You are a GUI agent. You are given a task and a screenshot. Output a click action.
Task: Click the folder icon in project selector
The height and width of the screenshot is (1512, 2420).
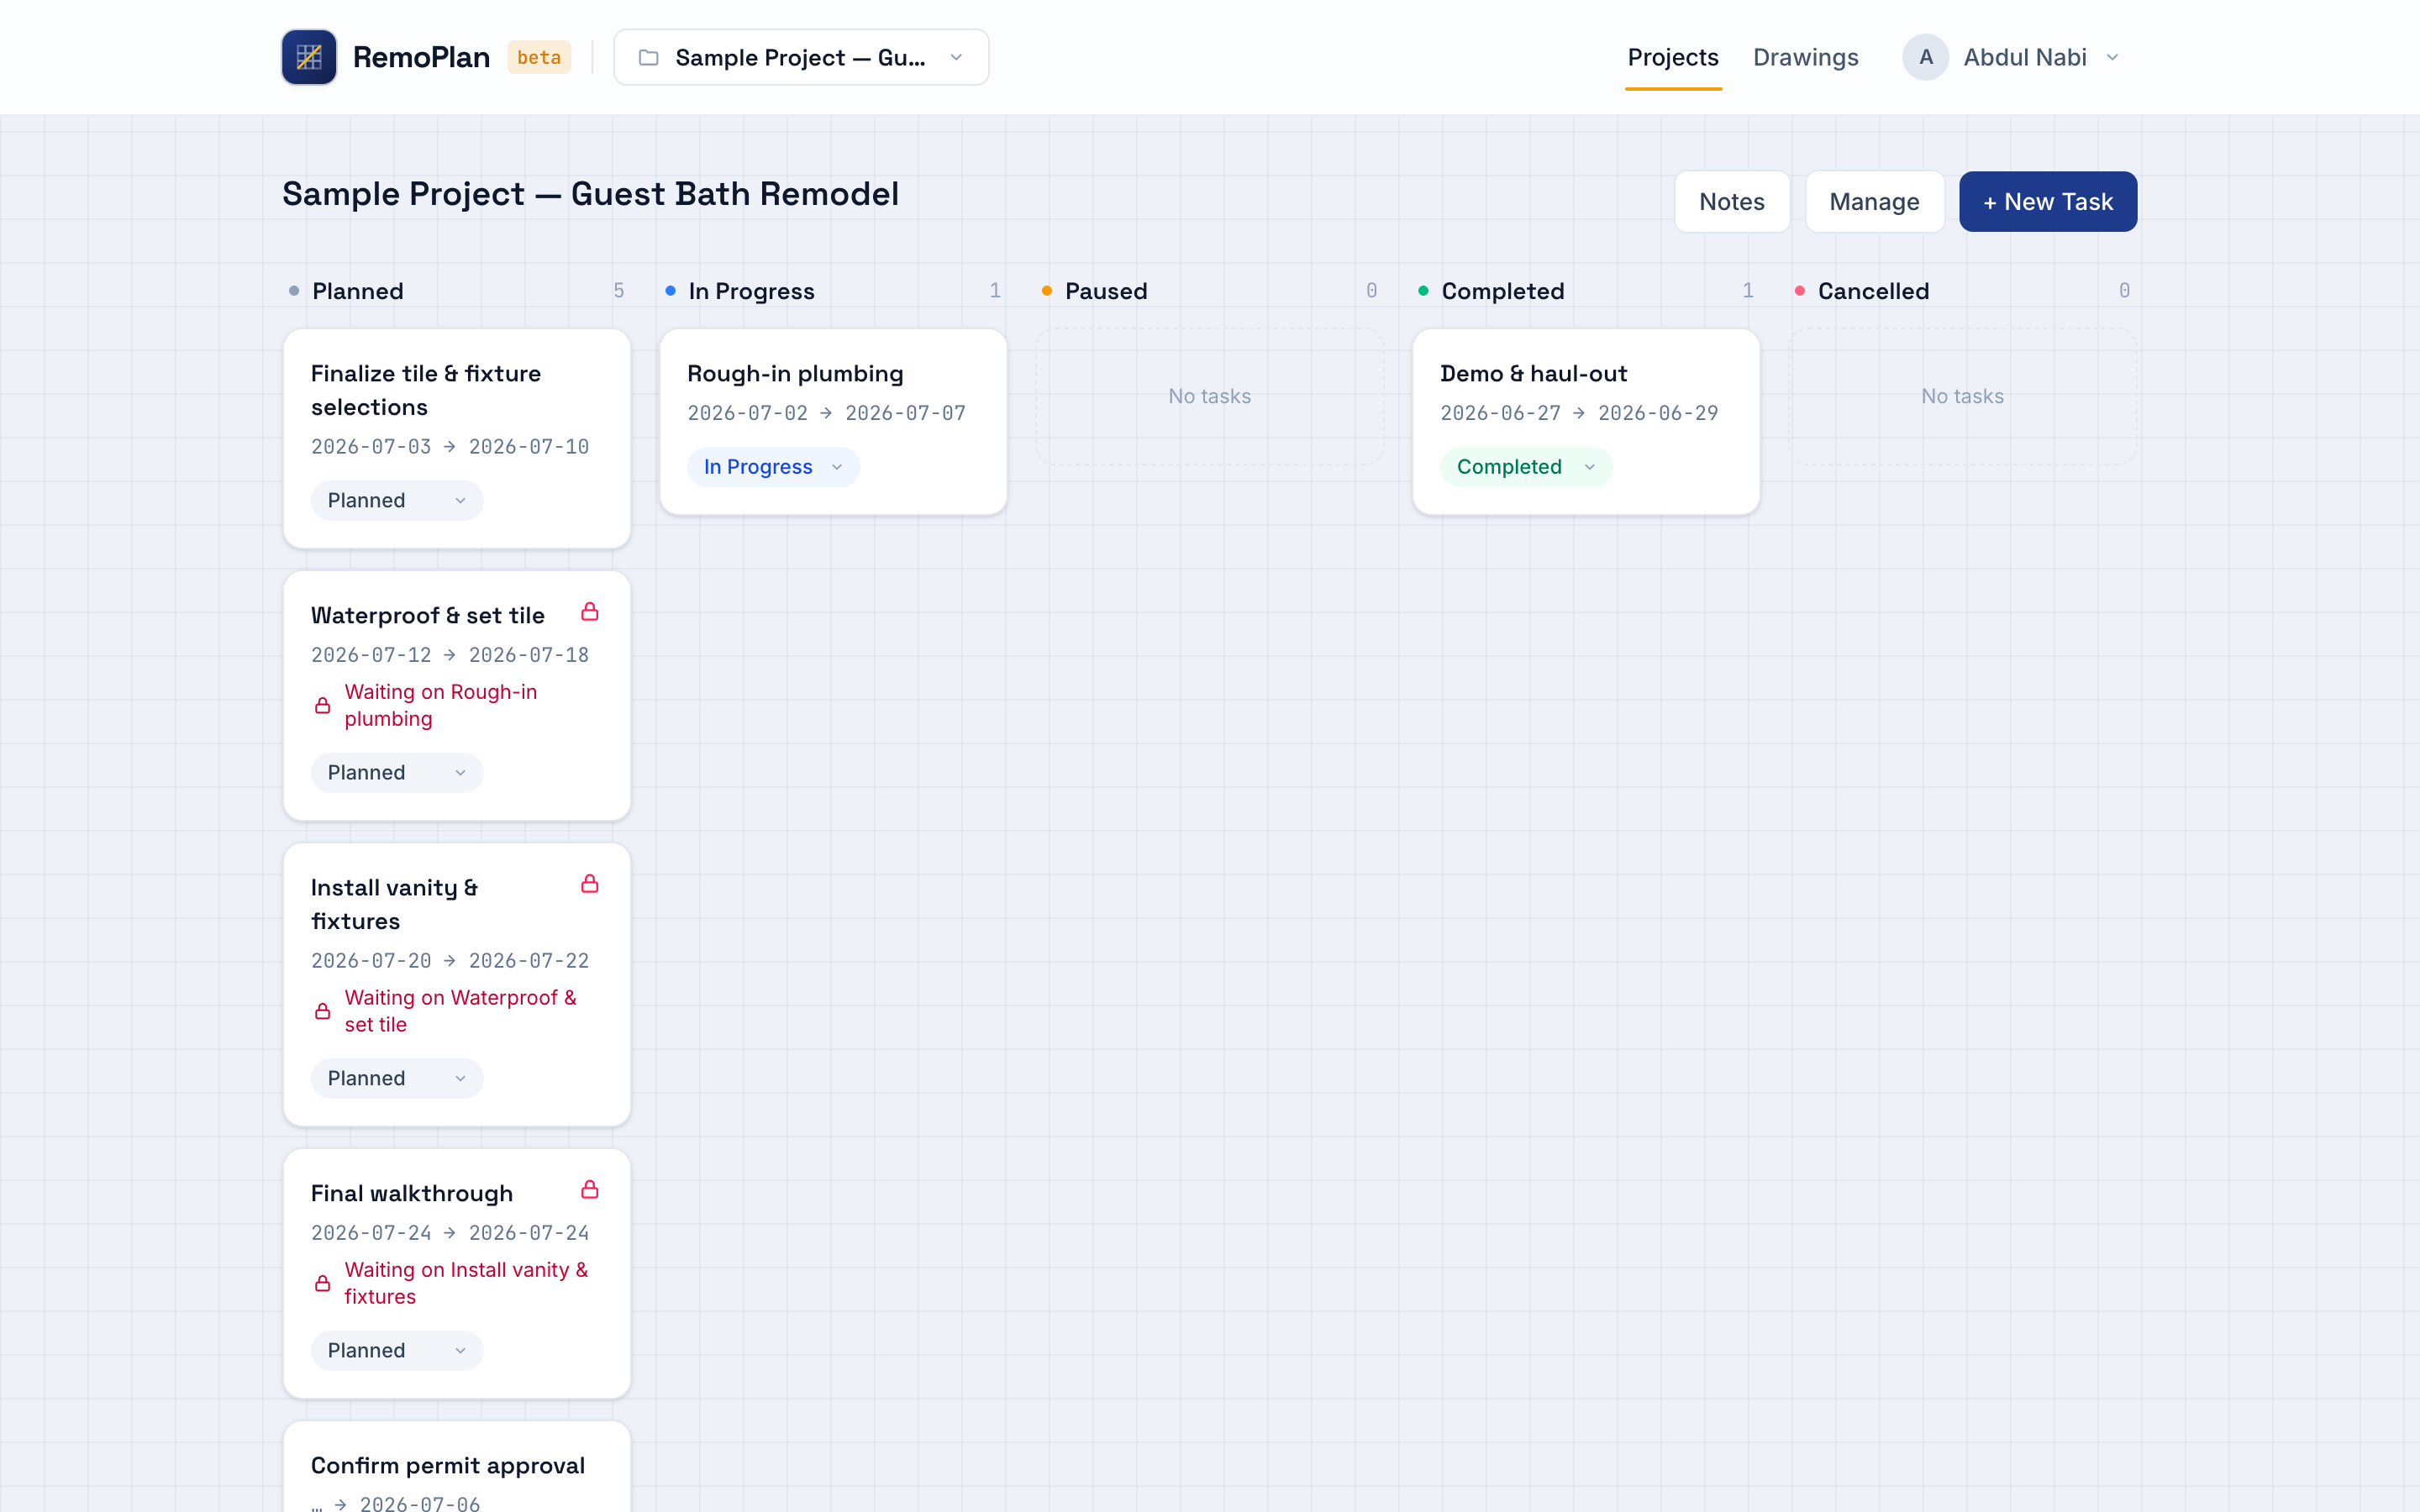coord(648,58)
